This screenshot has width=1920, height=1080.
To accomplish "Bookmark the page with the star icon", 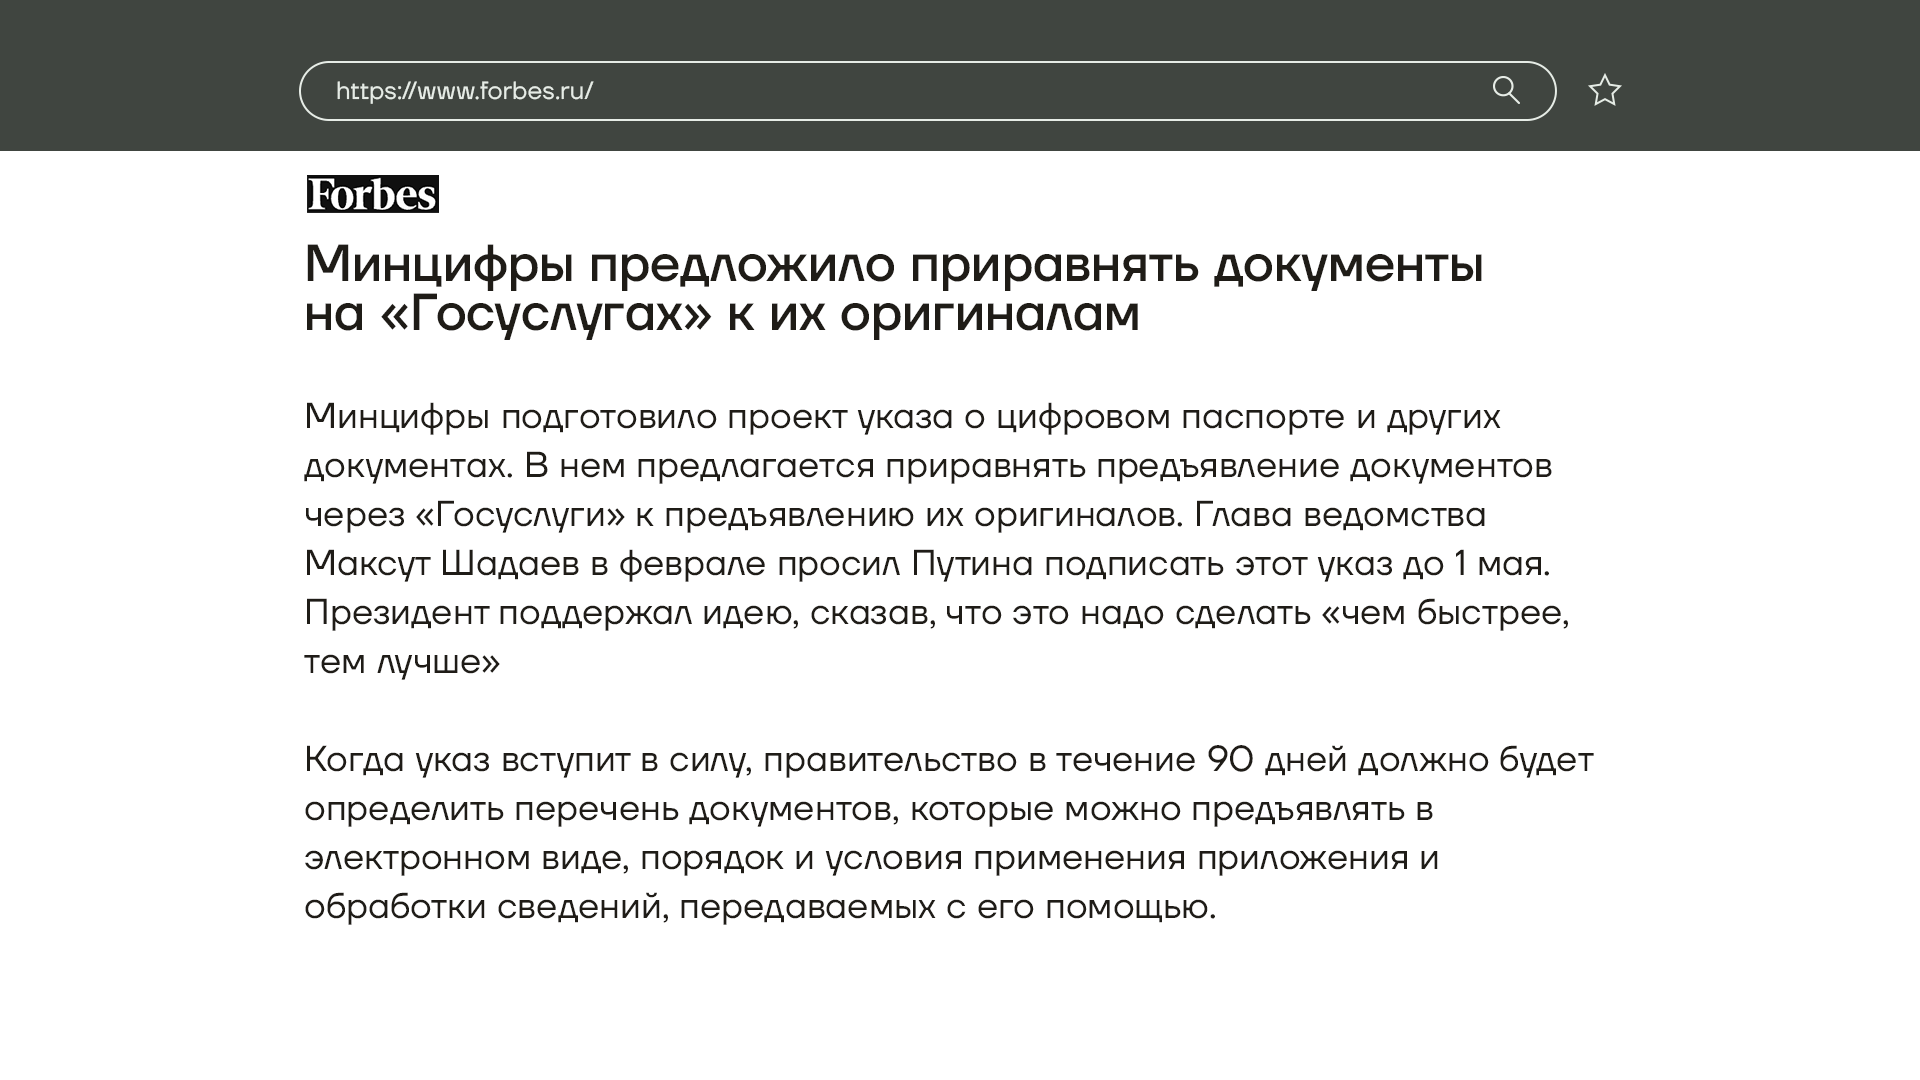I will (1604, 91).
